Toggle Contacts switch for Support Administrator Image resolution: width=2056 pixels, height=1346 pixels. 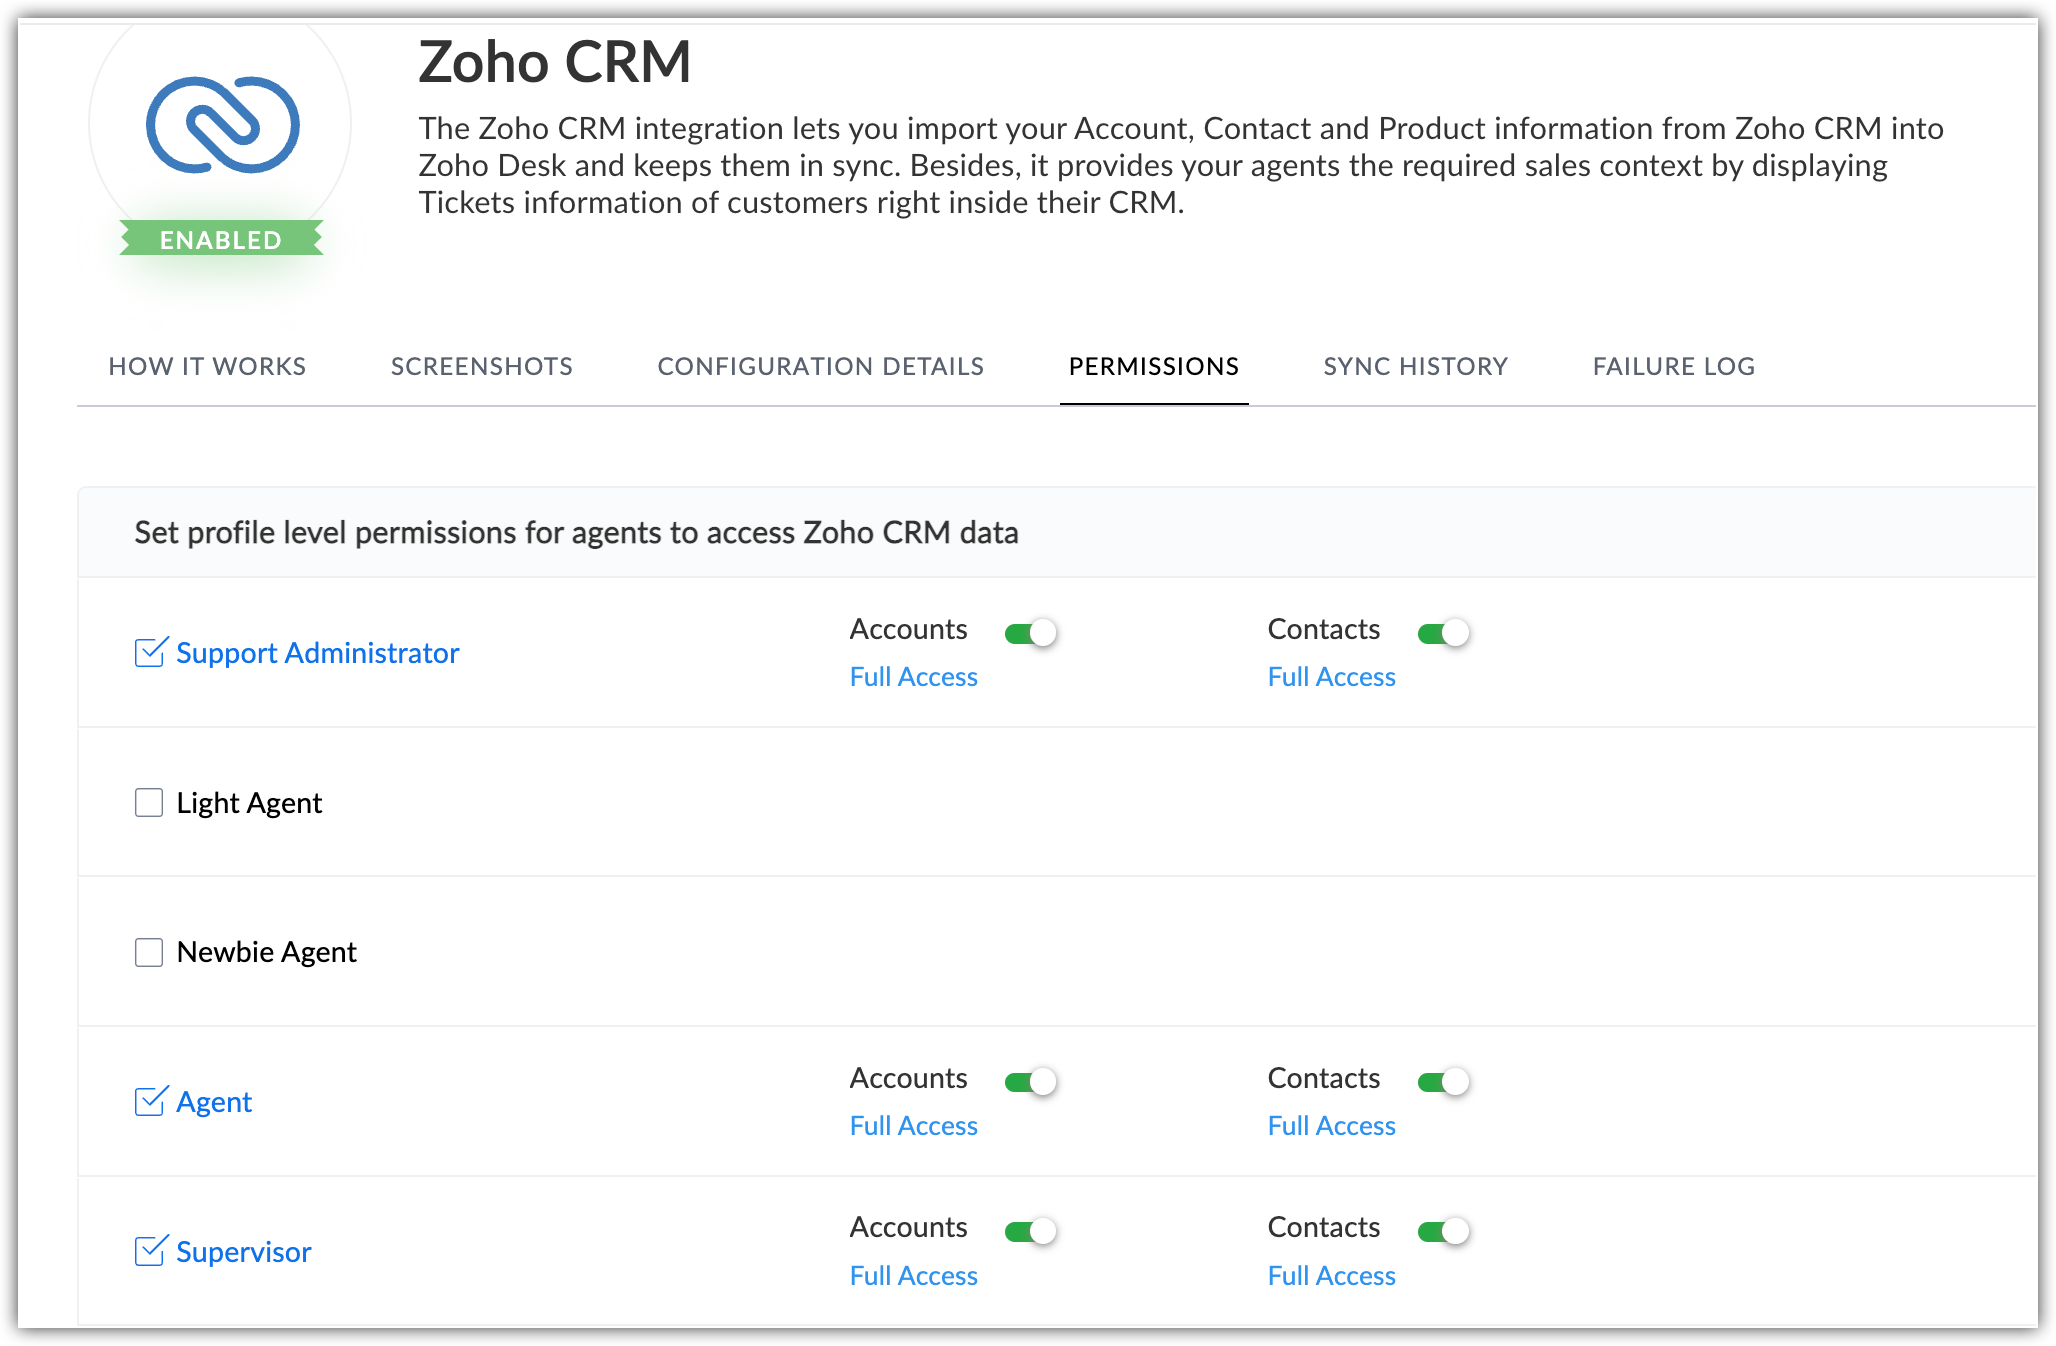pos(1444,632)
